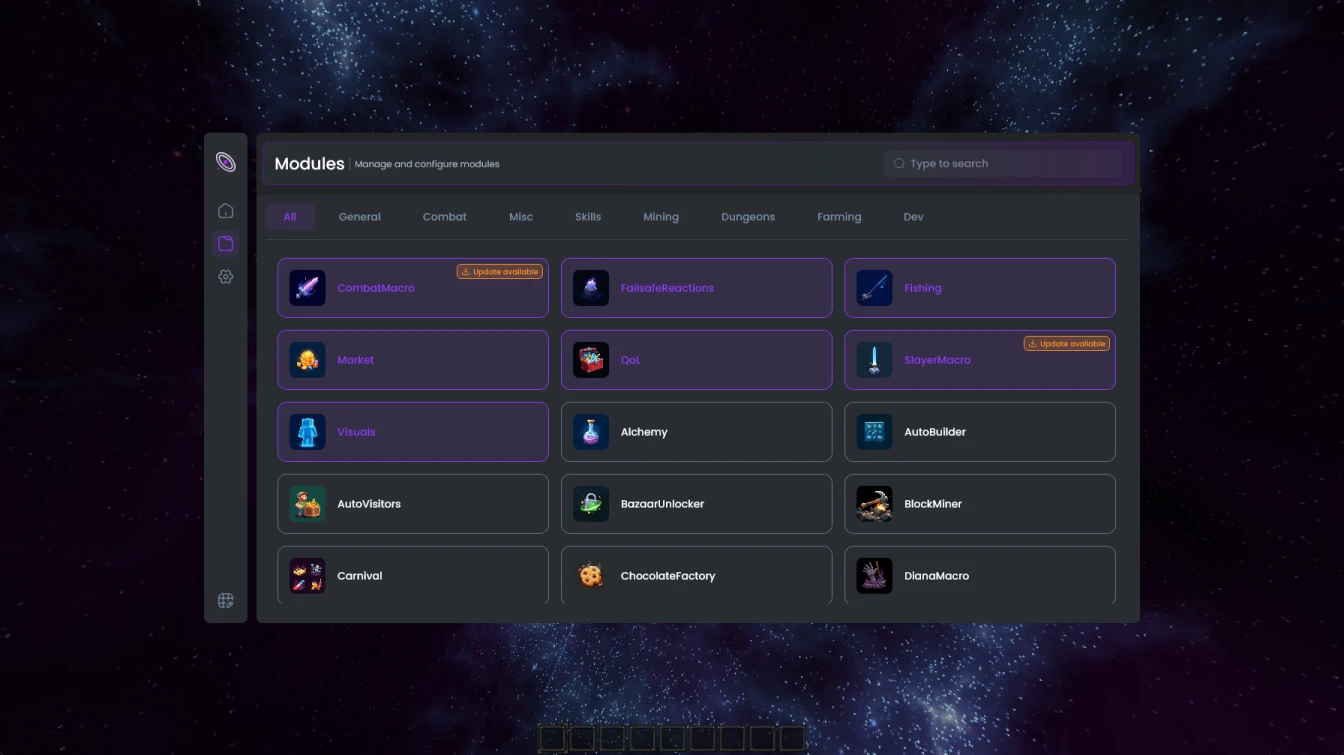Install the CombatMacro update
Image resolution: width=1344 pixels, height=755 pixels.
pyautogui.click(x=499, y=270)
